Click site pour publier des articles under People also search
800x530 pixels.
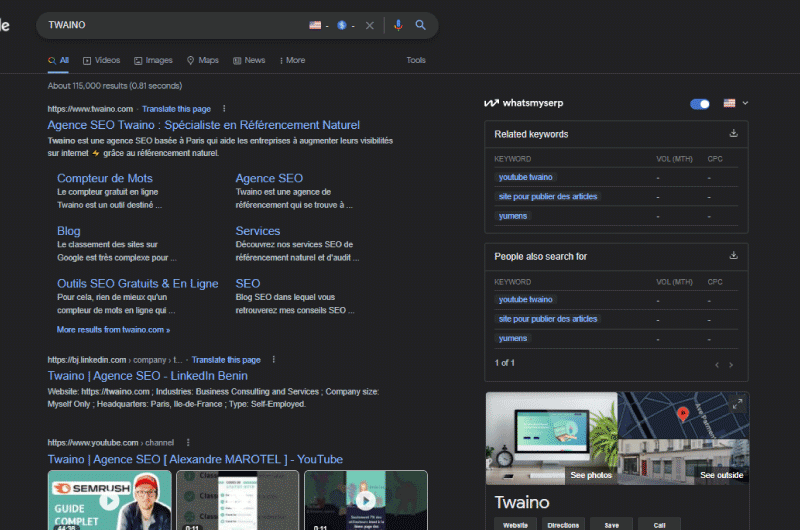point(548,319)
